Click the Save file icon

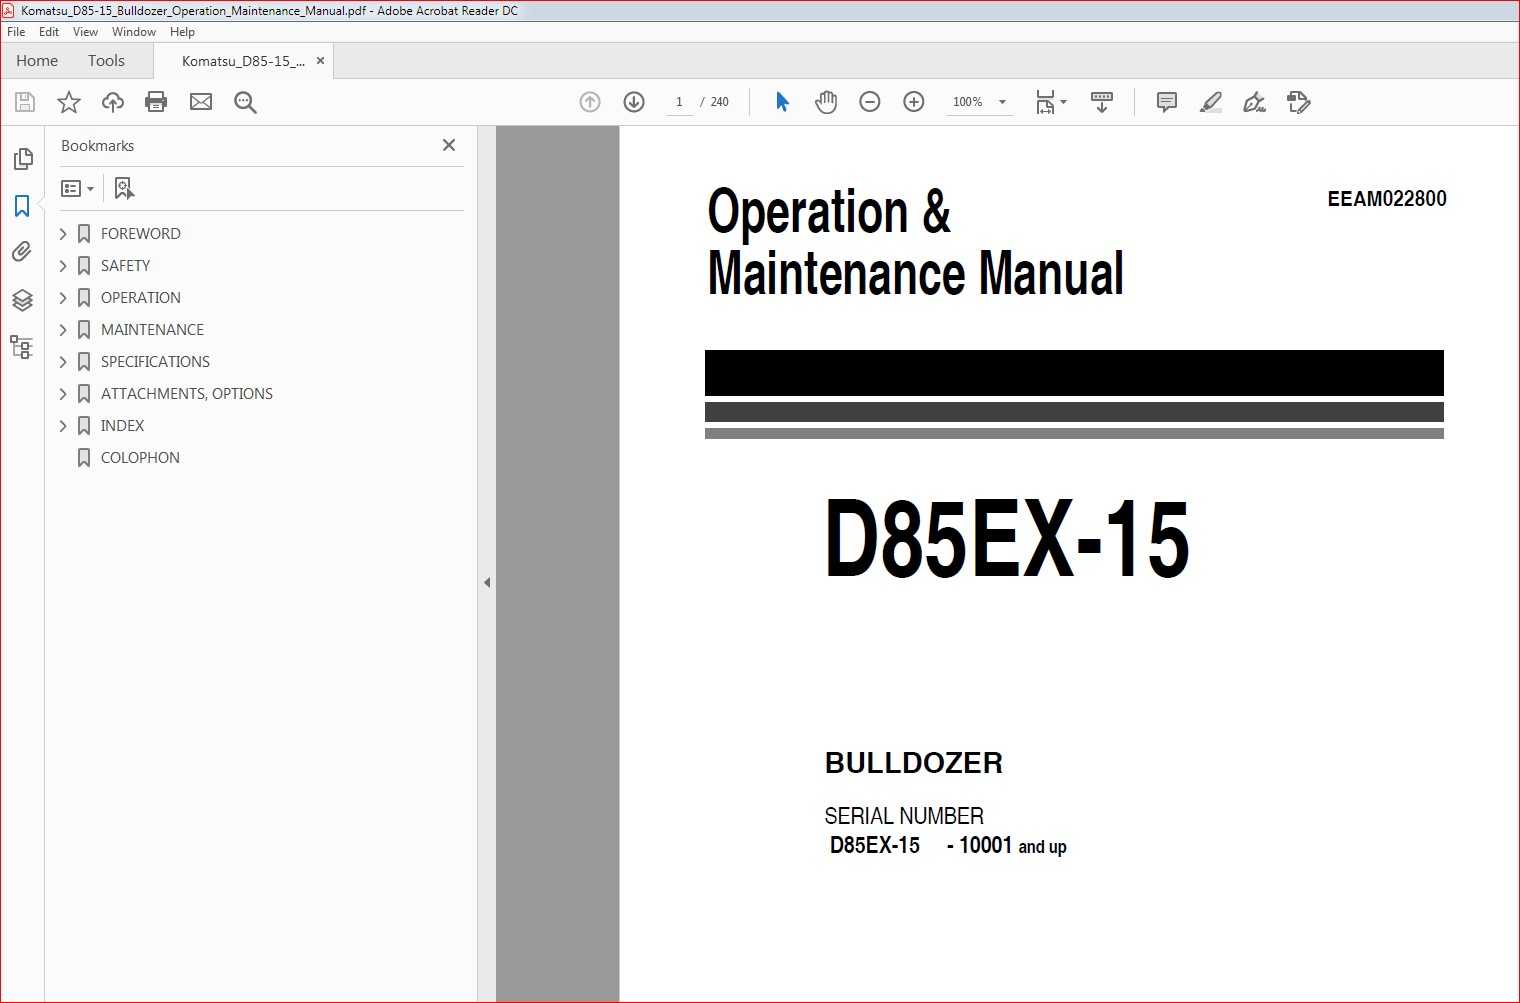click(25, 102)
